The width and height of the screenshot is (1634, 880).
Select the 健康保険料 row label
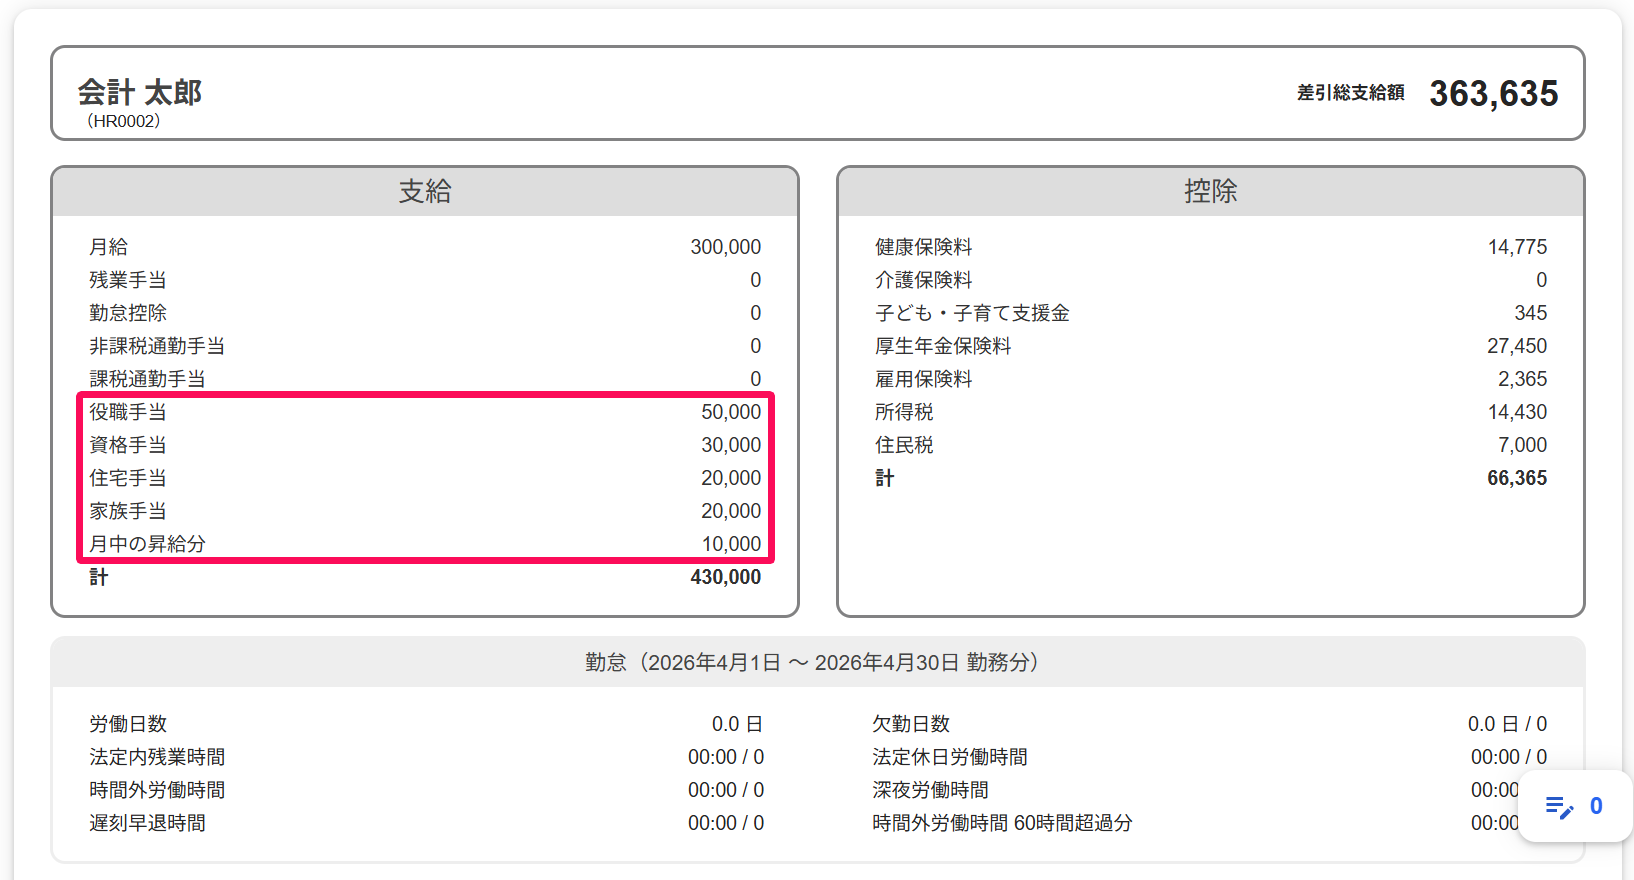coord(923,247)
